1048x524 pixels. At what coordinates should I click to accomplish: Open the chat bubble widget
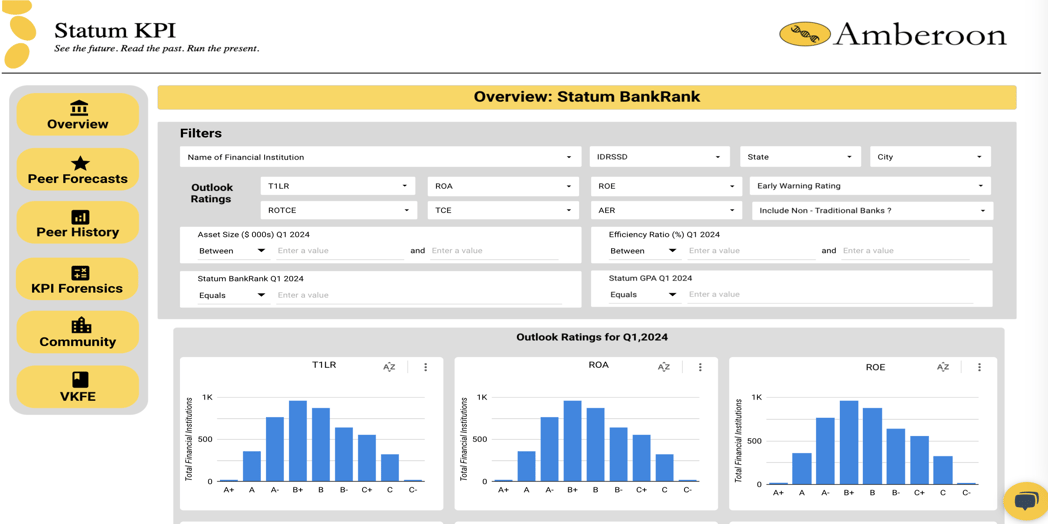(1026, 500)
